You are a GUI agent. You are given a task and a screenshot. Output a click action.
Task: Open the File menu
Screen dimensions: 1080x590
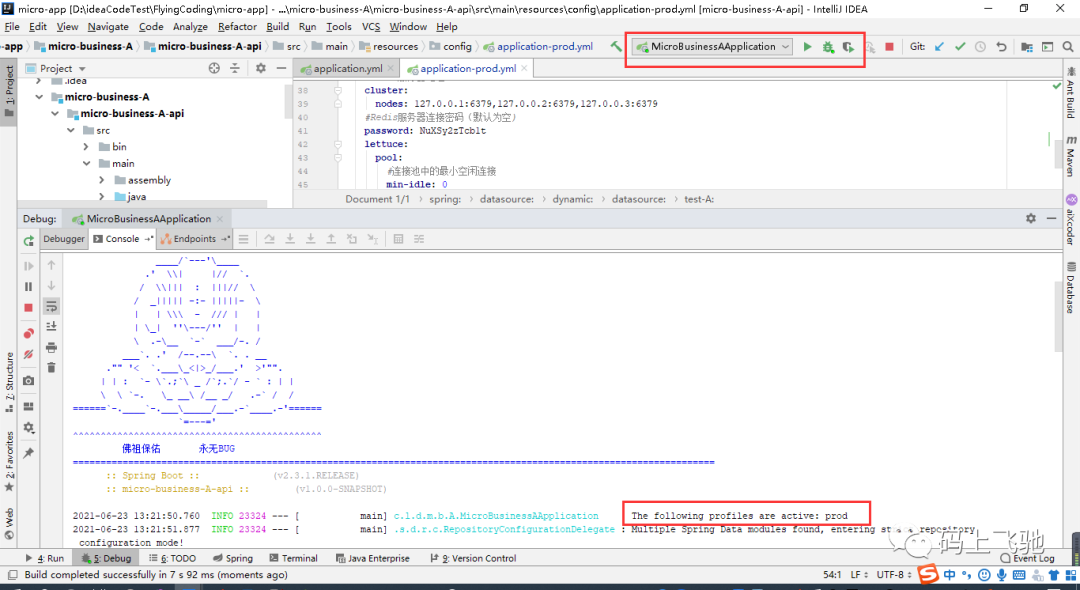click(x=12, y=26)
